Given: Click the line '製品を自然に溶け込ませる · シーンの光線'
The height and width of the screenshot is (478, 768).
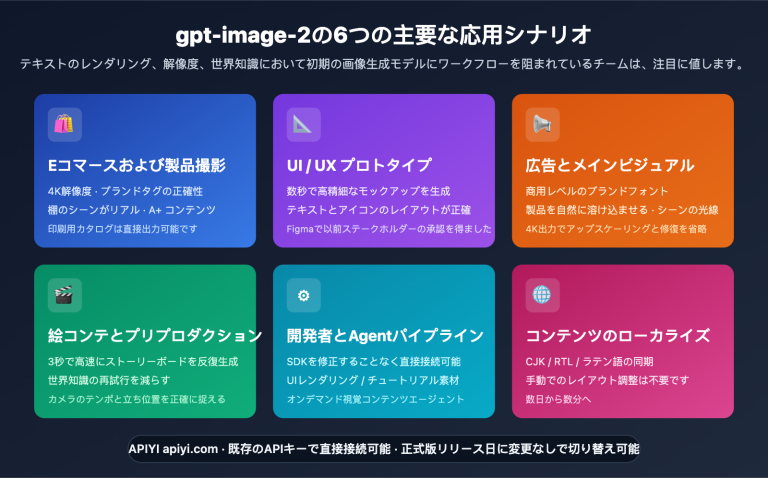Looking at the screenshot, I should coord(622,210).
